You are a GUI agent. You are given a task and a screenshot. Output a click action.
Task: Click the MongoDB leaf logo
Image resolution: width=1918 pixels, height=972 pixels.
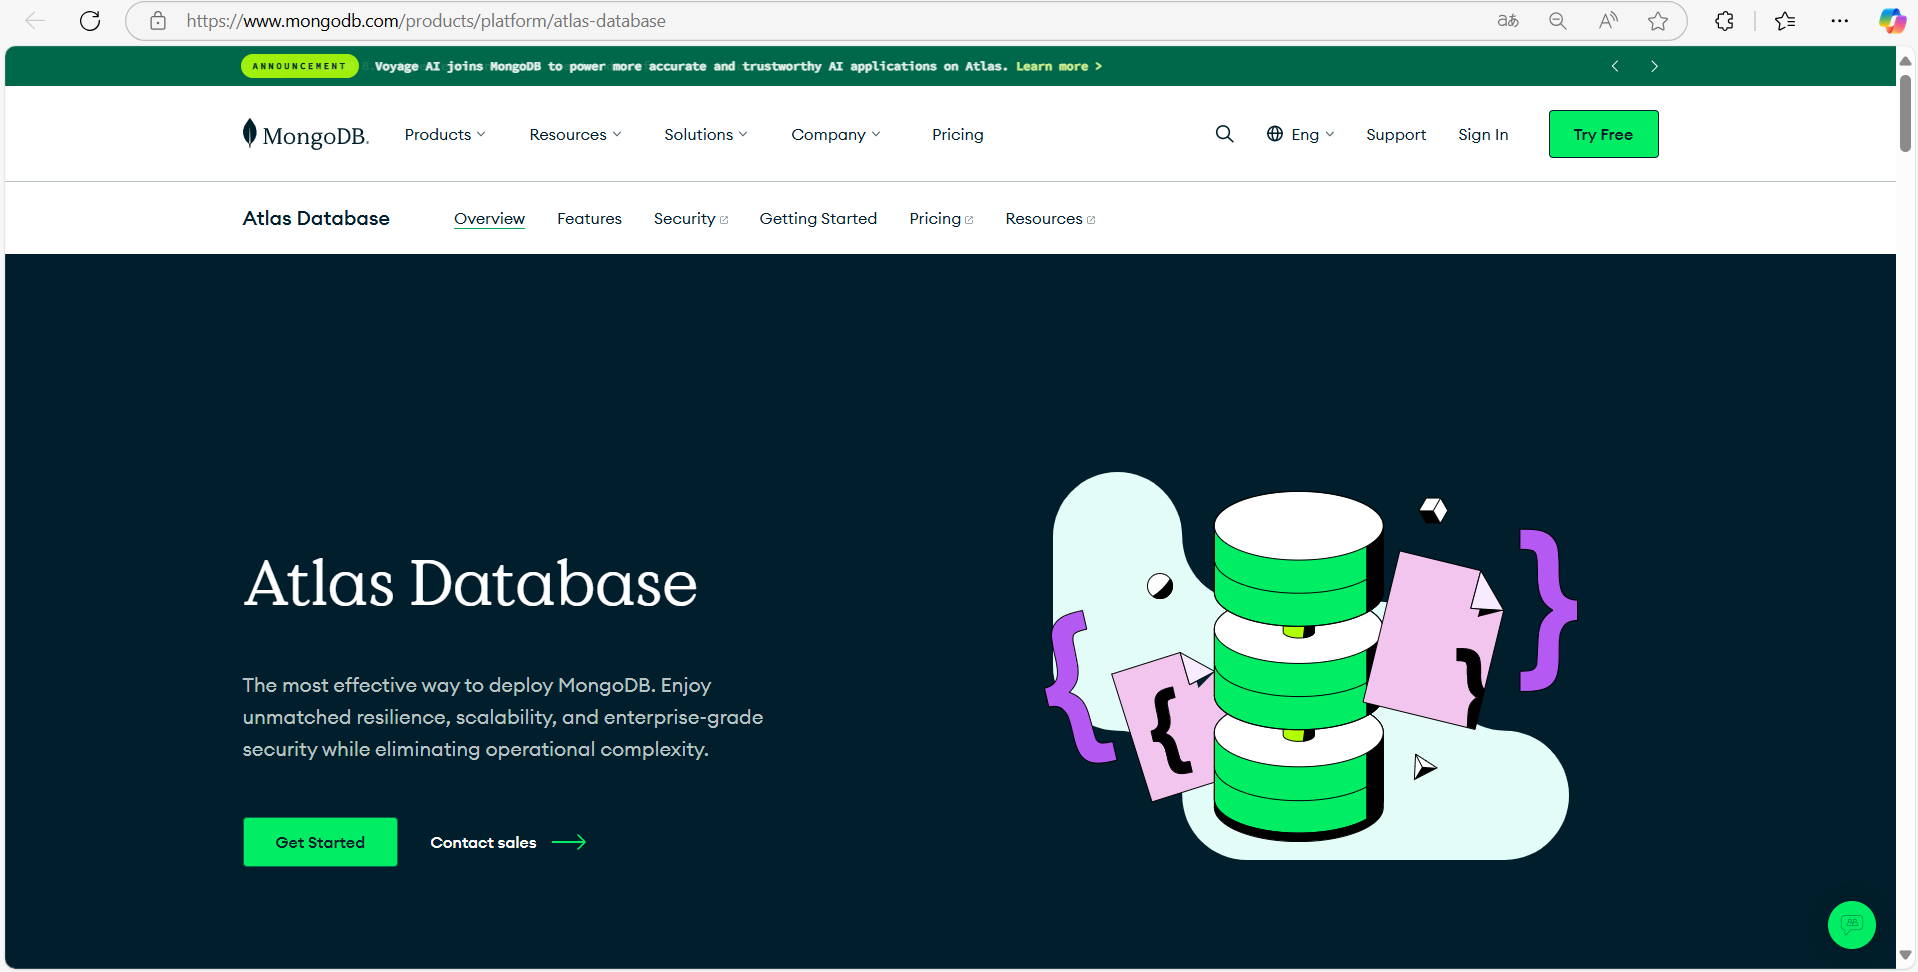250,133
